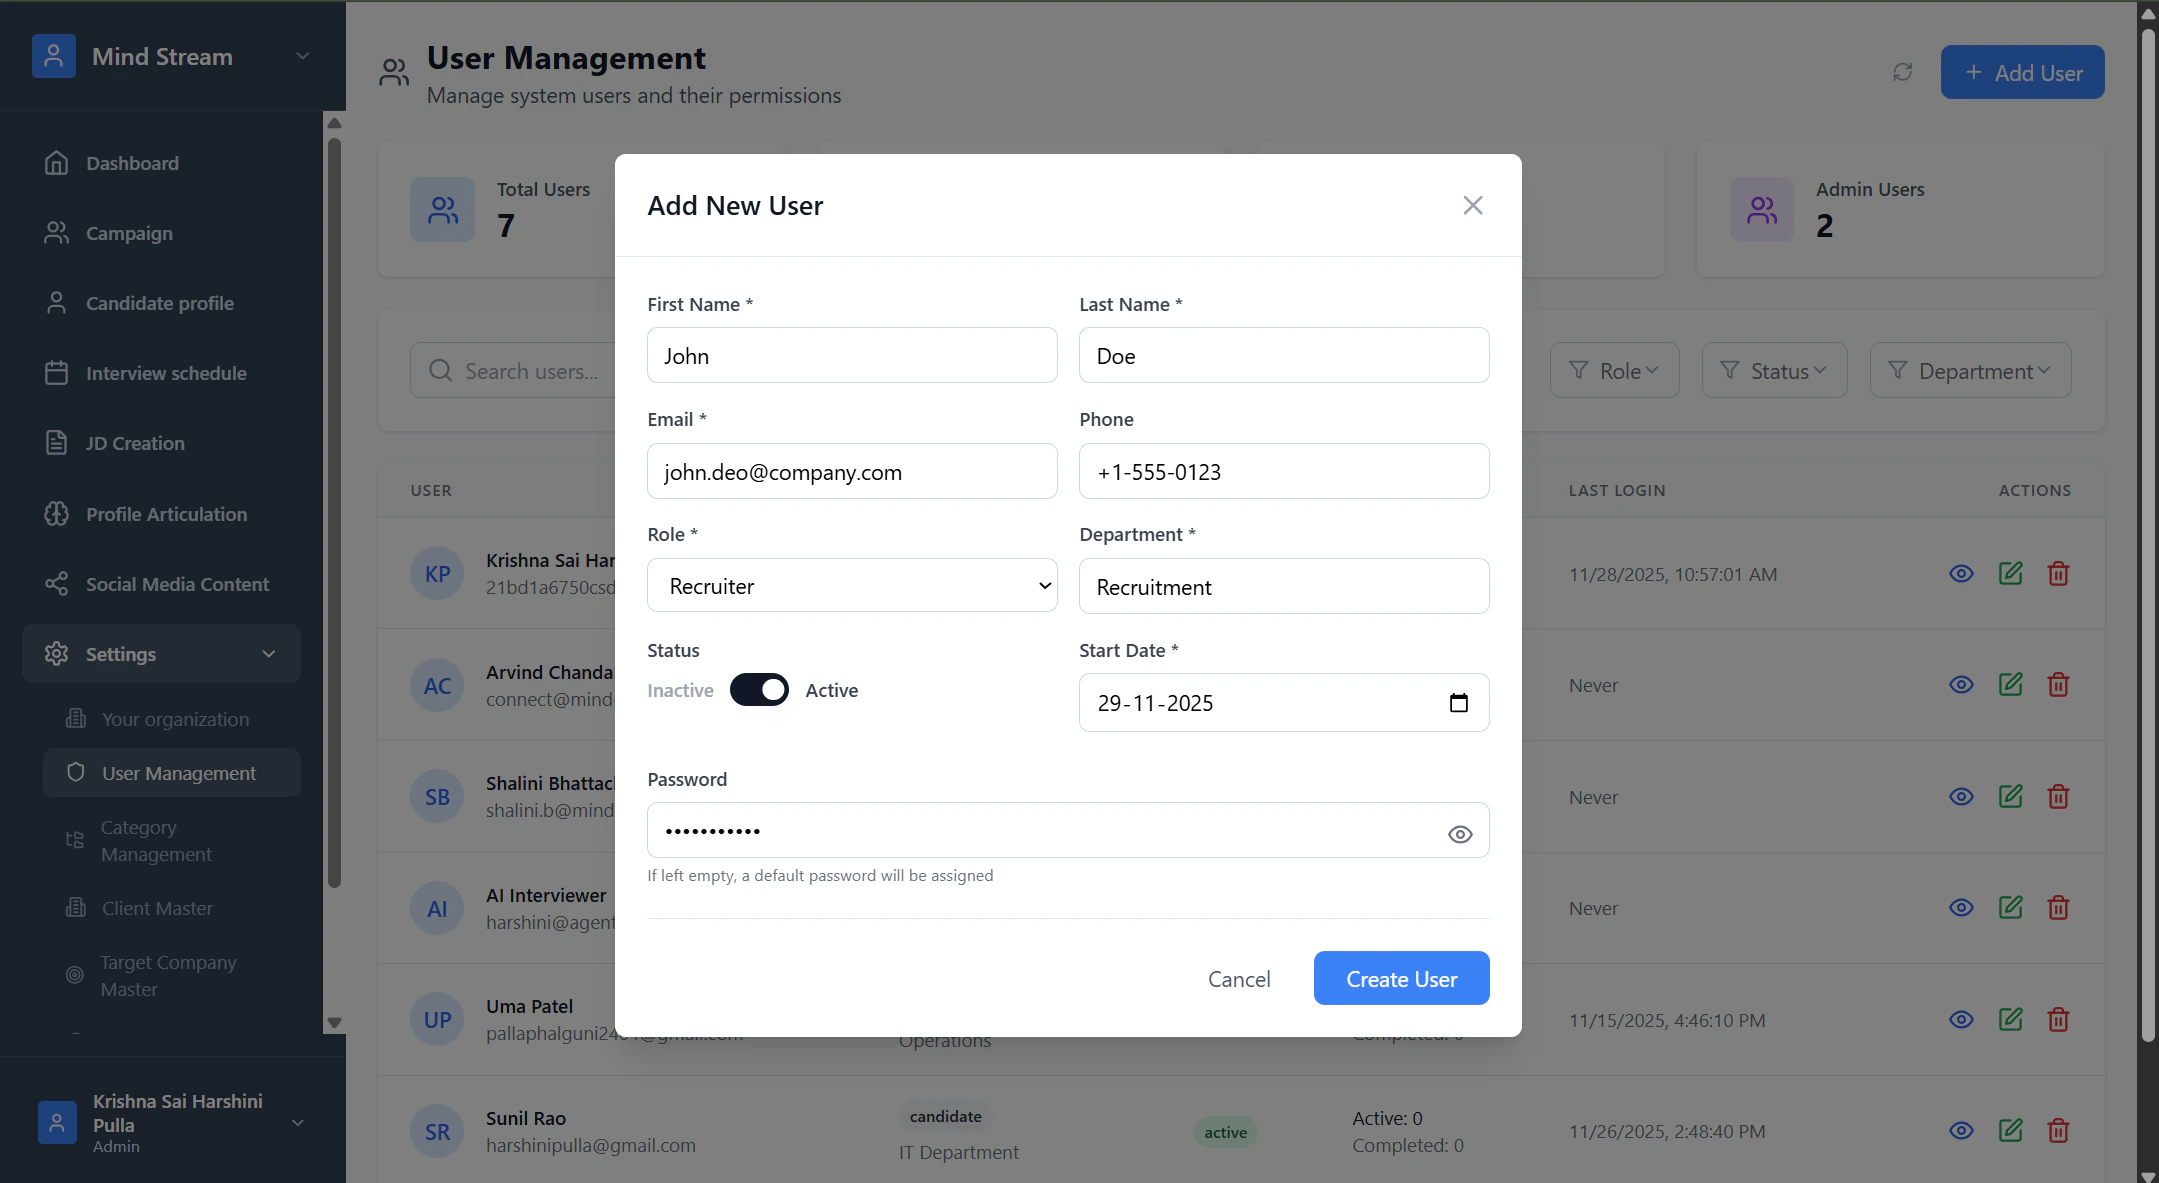The image size is (2159, 1183).
Task: Click the Create User button
Action: tap(1400, 979)
